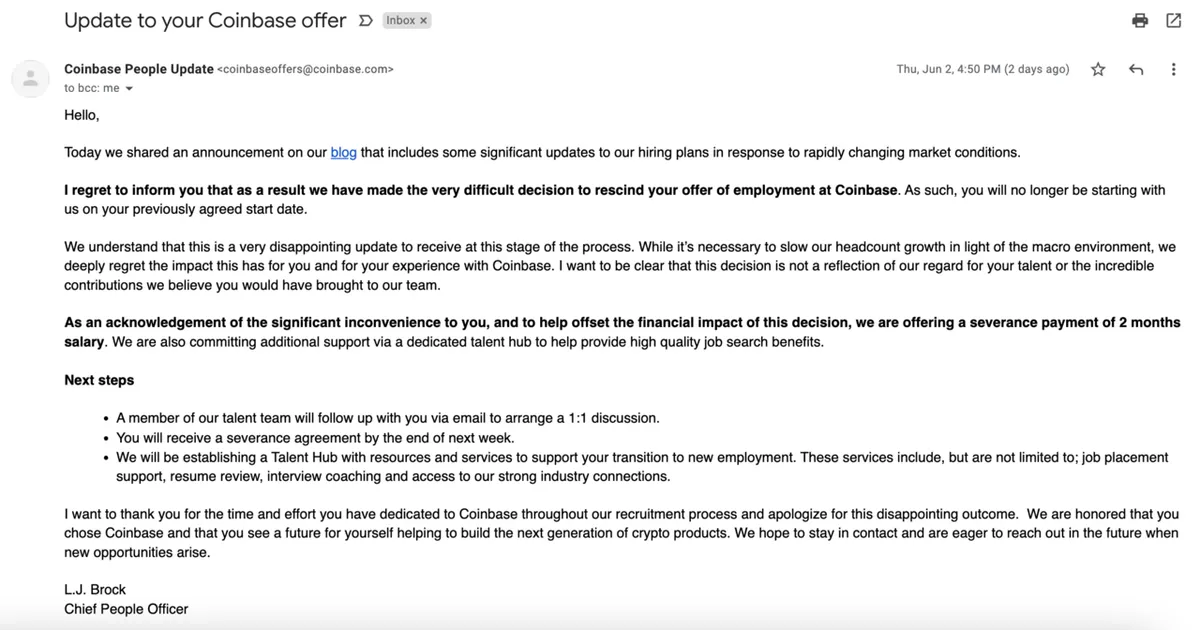The image size is (1200, 630).
Task: Remove the Inbox label with its x
Action: point(423,21)
